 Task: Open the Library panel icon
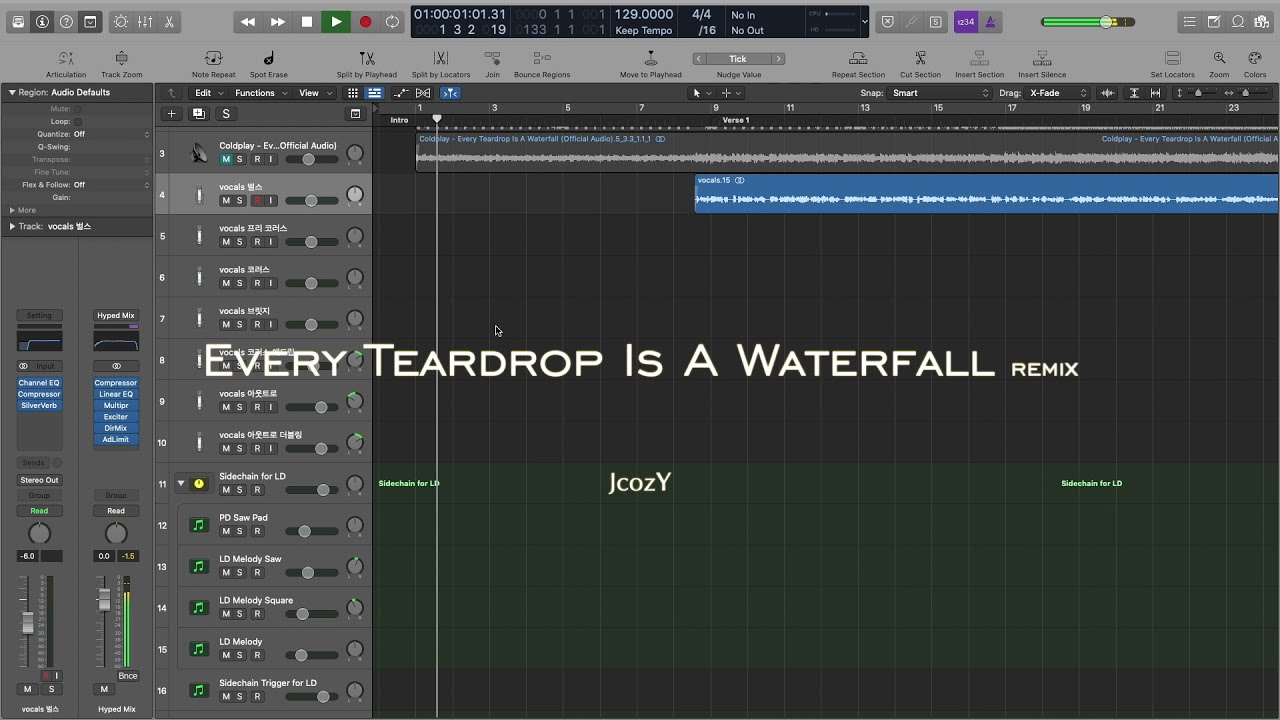tap(18, 22)
